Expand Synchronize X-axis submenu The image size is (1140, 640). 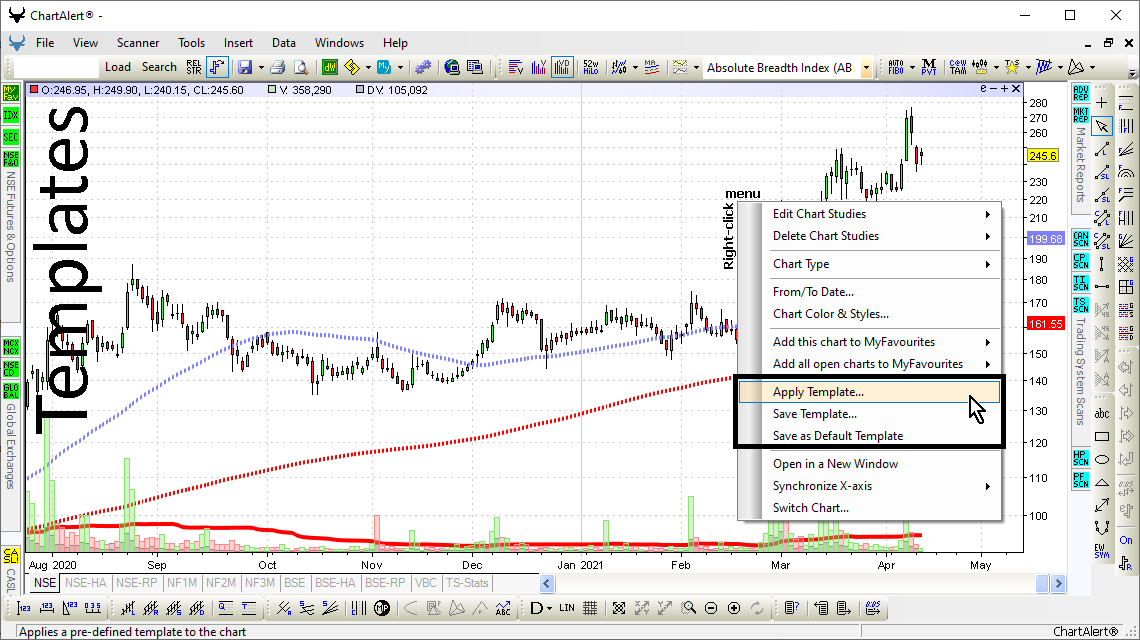pos(870,486)
